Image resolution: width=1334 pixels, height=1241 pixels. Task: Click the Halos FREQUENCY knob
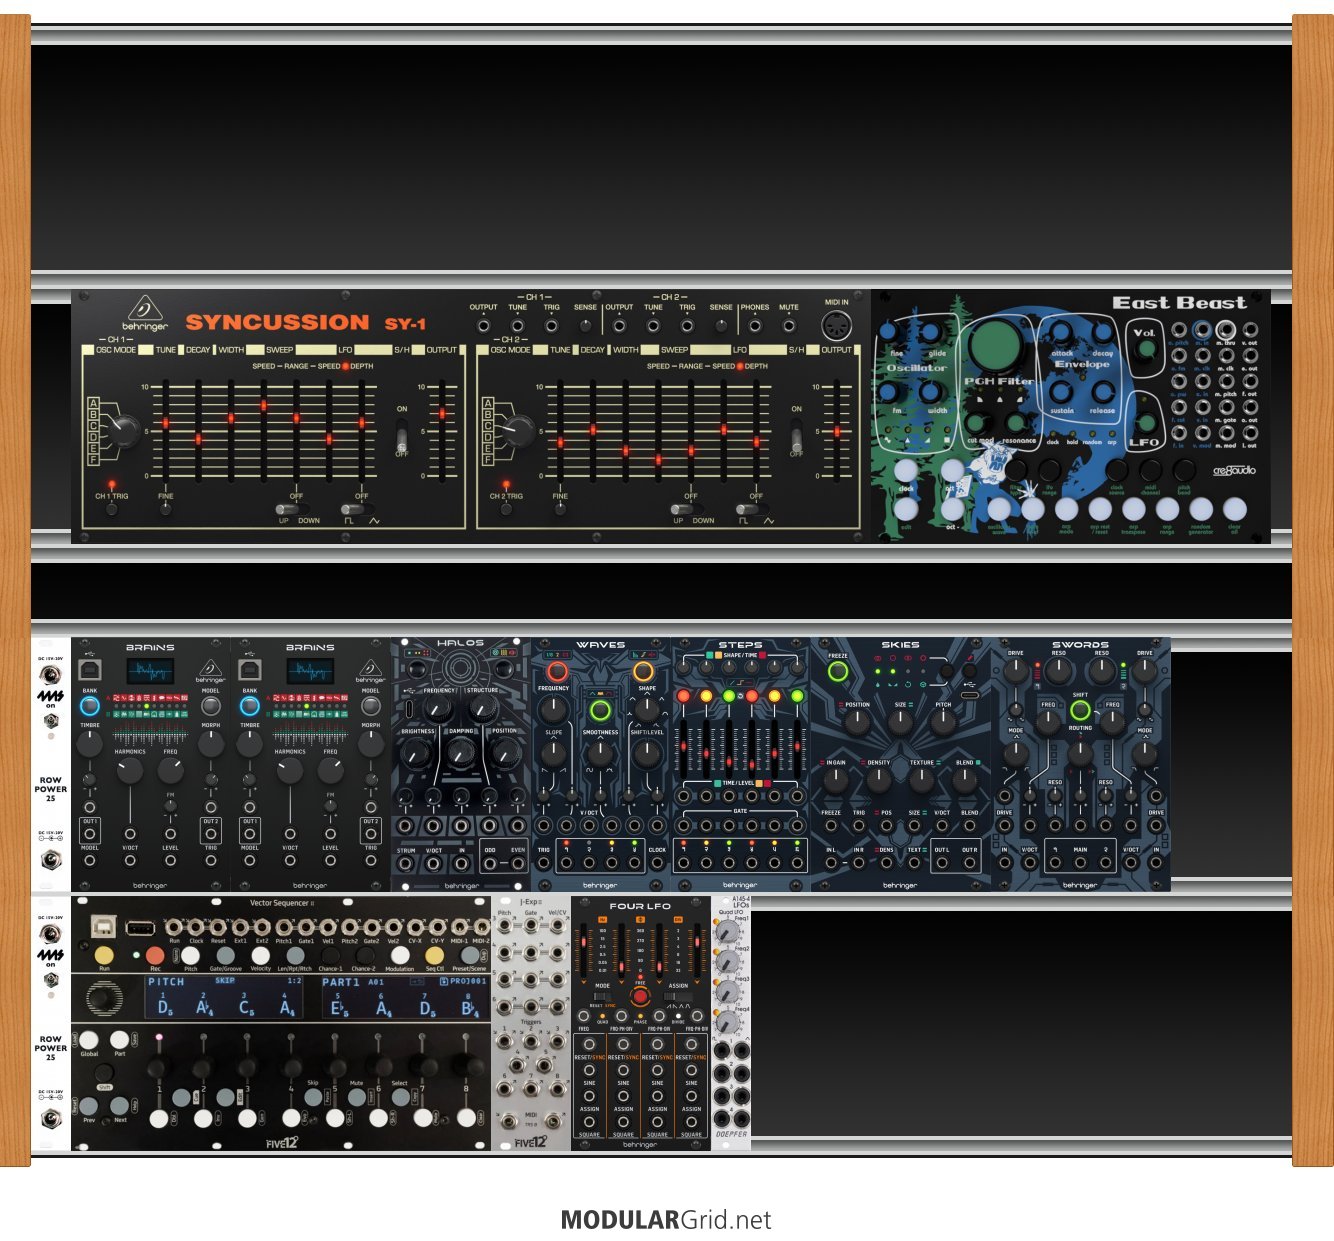coord(437,709)
